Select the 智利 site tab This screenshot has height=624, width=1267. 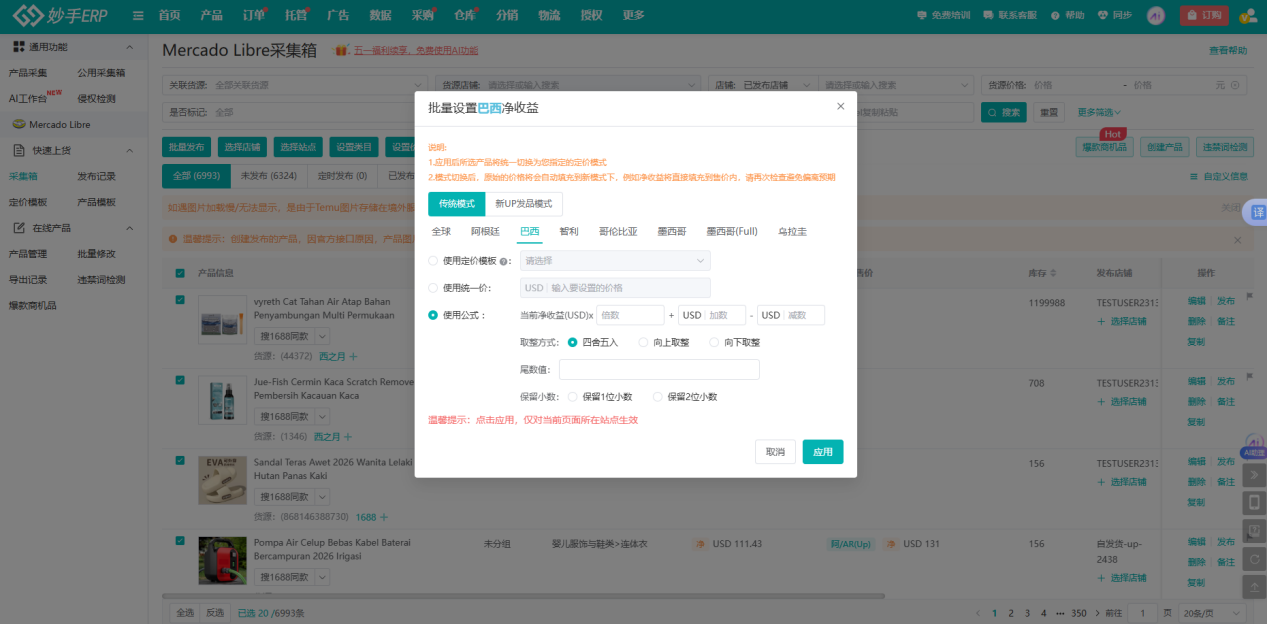pyautogui.click(x=568, y=231)
